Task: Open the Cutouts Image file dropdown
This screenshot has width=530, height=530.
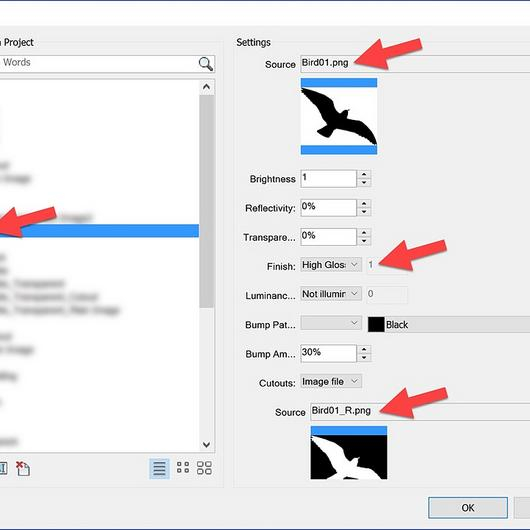Action: coord(331,382)
